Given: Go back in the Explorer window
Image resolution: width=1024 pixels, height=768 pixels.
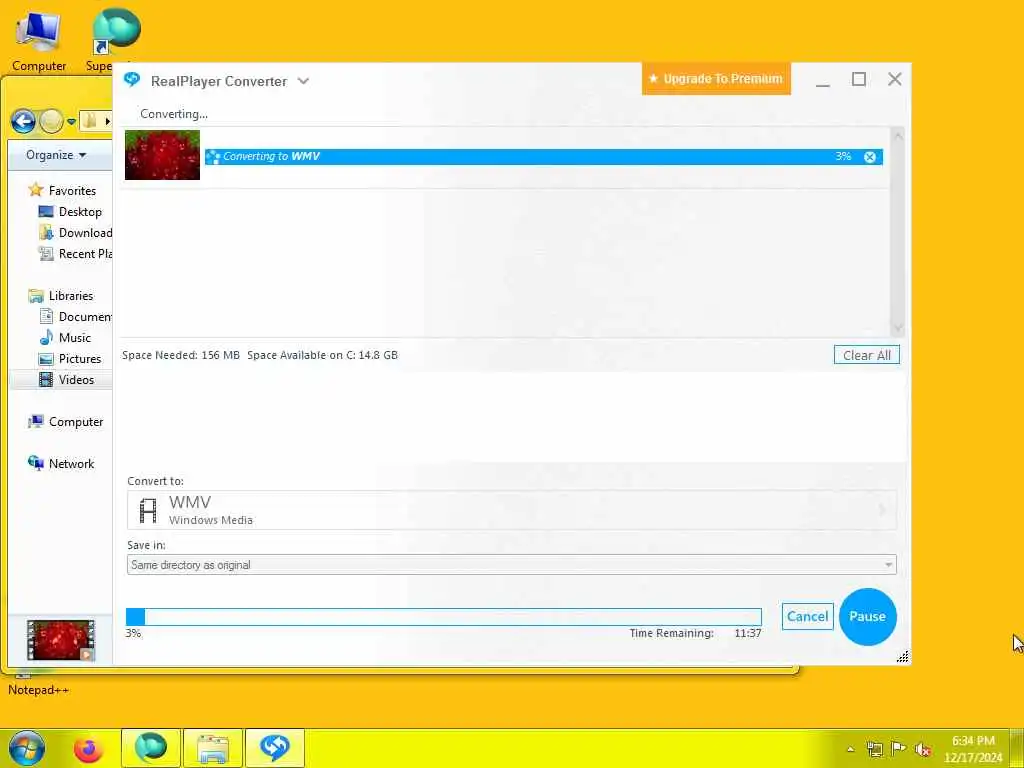Looking at the screenshot, I should pos(24,121).
